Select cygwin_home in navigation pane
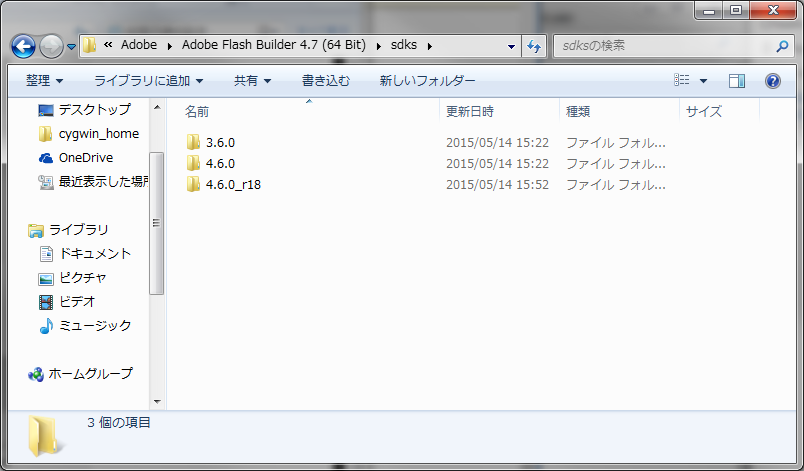This screenshot has width=804, height=471. [99, 133]
